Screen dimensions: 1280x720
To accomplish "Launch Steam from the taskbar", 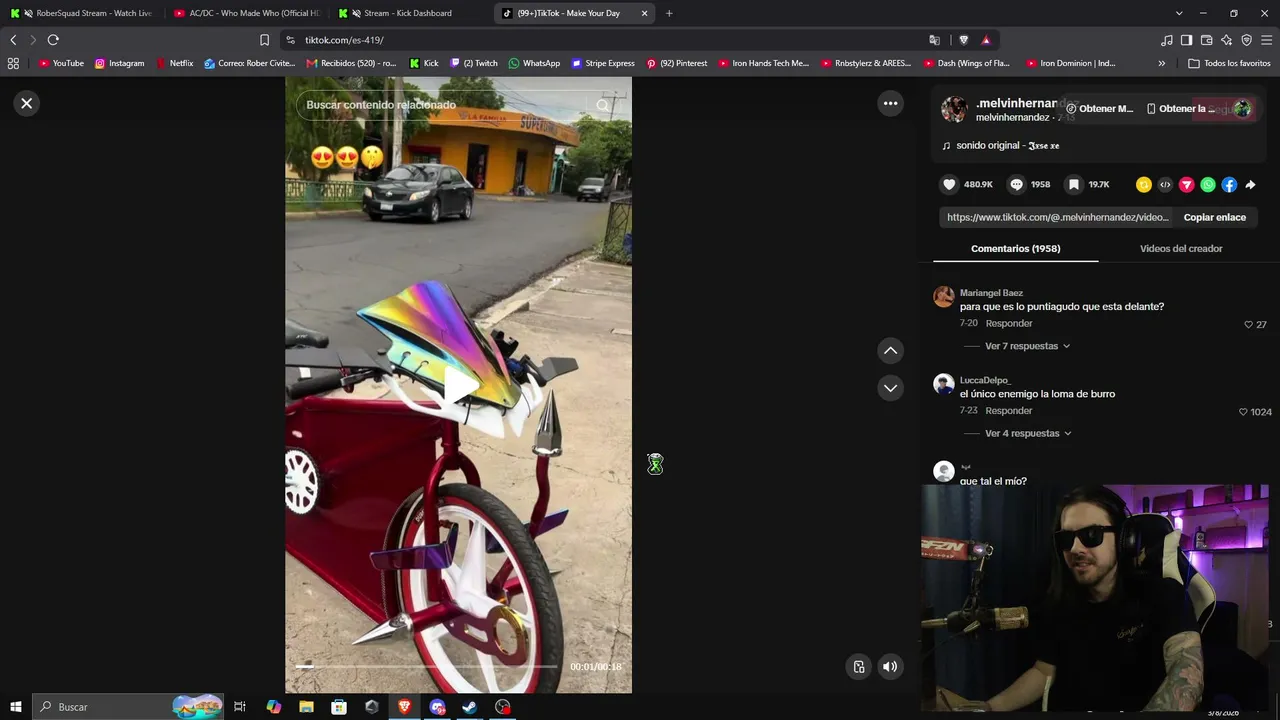I will (x=469, y=707).
